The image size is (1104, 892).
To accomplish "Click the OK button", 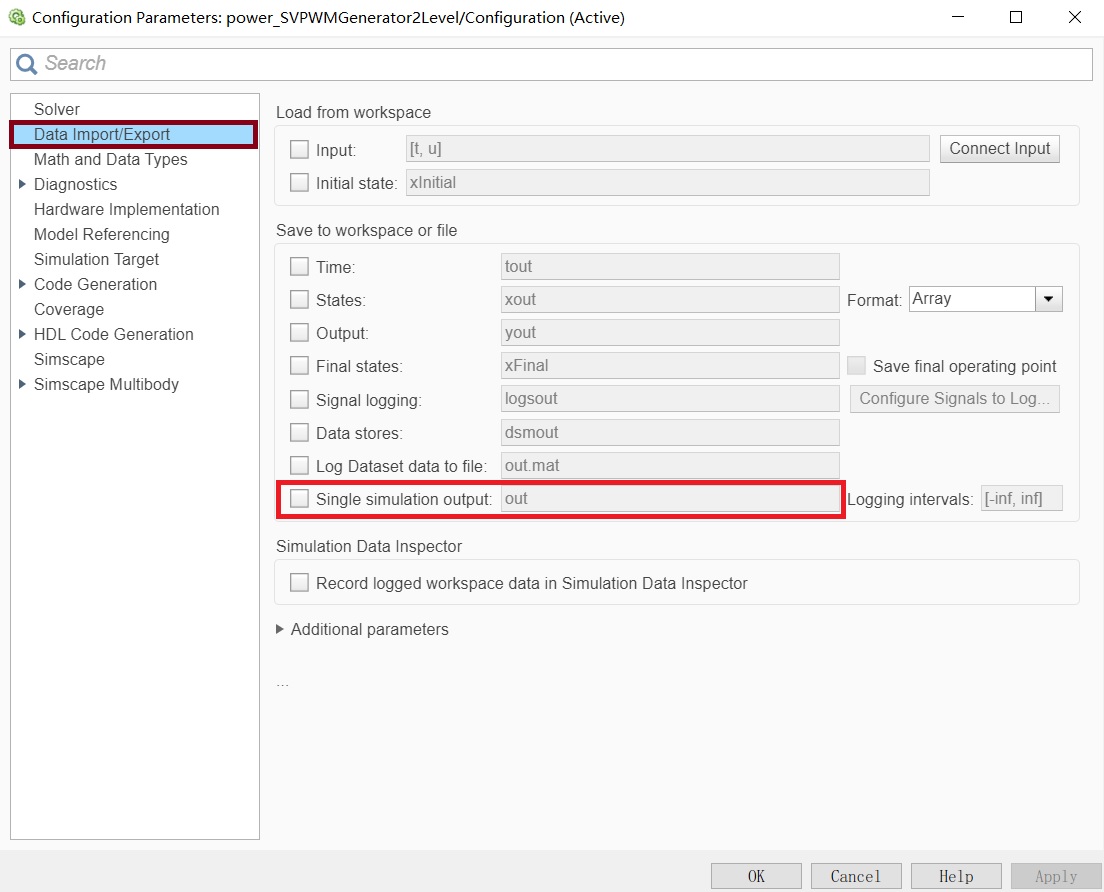I will (x=756, y=877).
